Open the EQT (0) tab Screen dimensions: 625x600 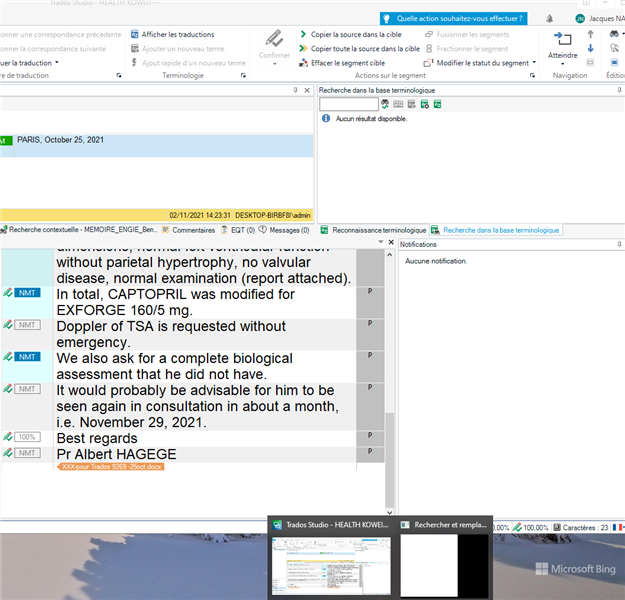tap(238, 230)
